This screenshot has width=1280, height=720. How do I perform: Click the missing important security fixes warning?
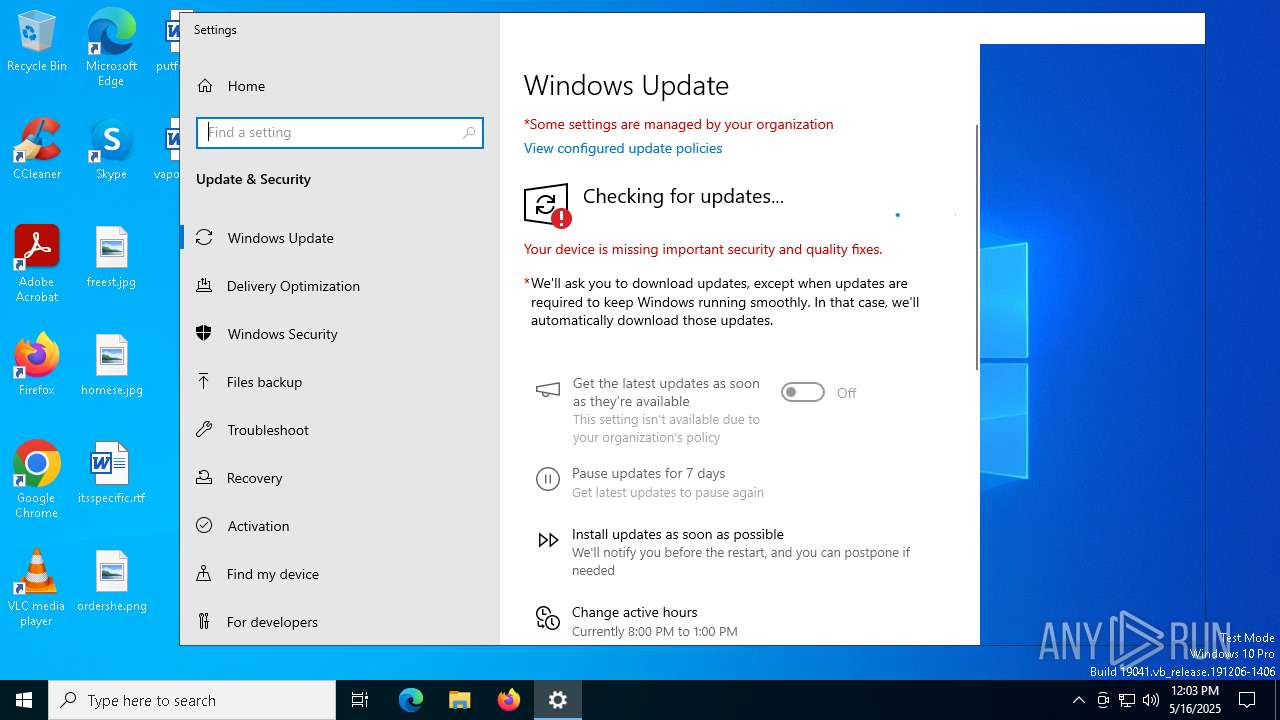(x=703, y=249)
